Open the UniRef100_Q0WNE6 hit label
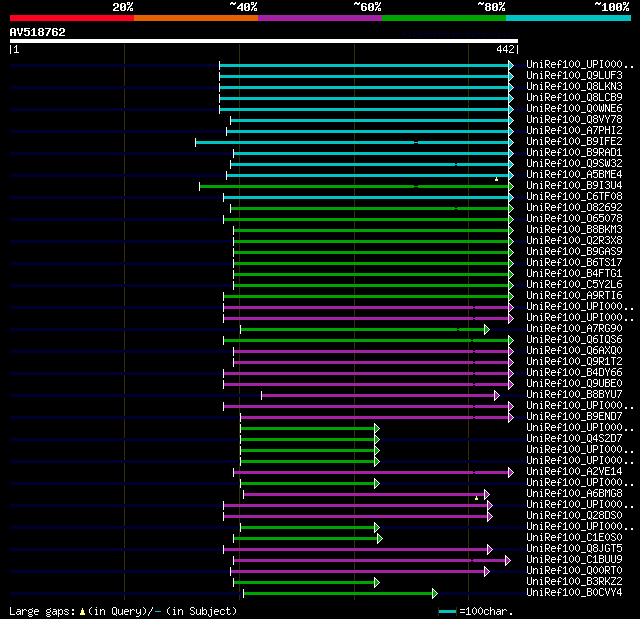This screenshot has height=619, width=640. point(574,109)
